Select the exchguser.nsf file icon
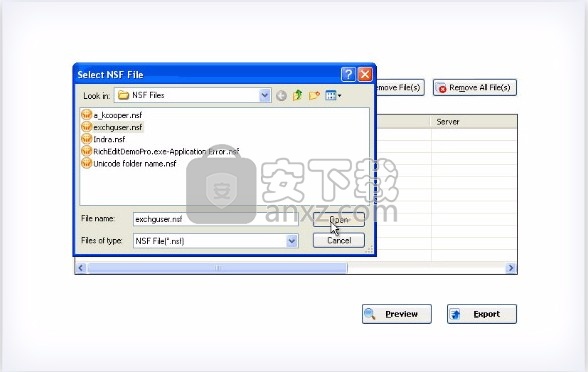This screenshot has height=372, width=588. (x=87, y=127)
